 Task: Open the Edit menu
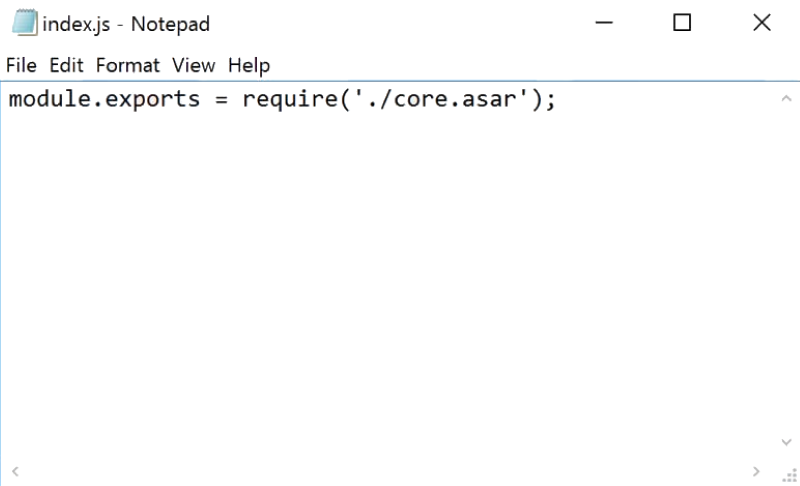66,65
